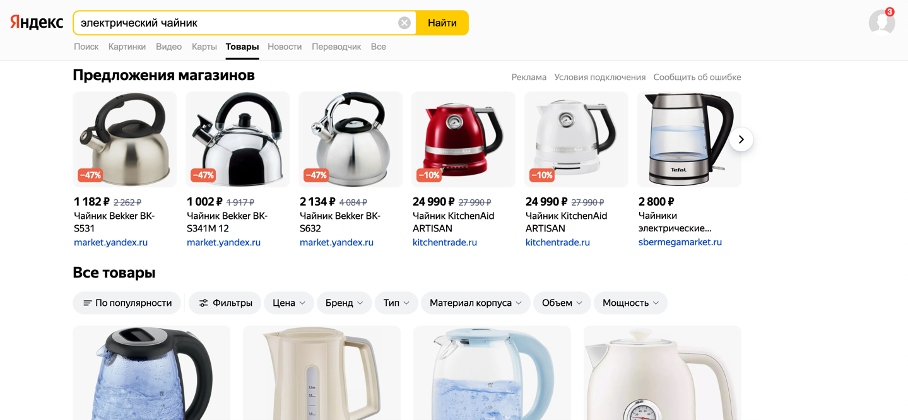Advance the store offers carousel with the arrow

pos(741,140)
